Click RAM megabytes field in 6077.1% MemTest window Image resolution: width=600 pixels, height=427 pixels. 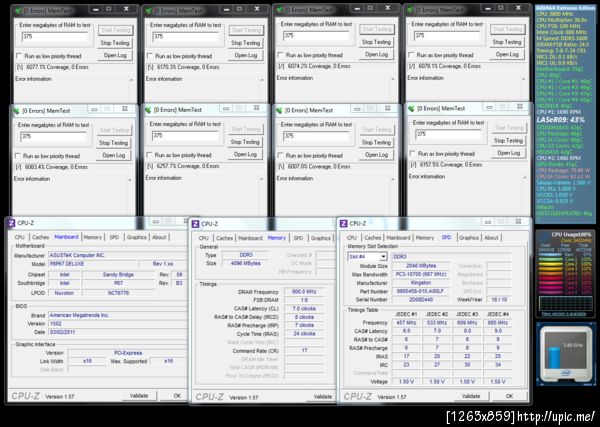[x=55, y=37]
